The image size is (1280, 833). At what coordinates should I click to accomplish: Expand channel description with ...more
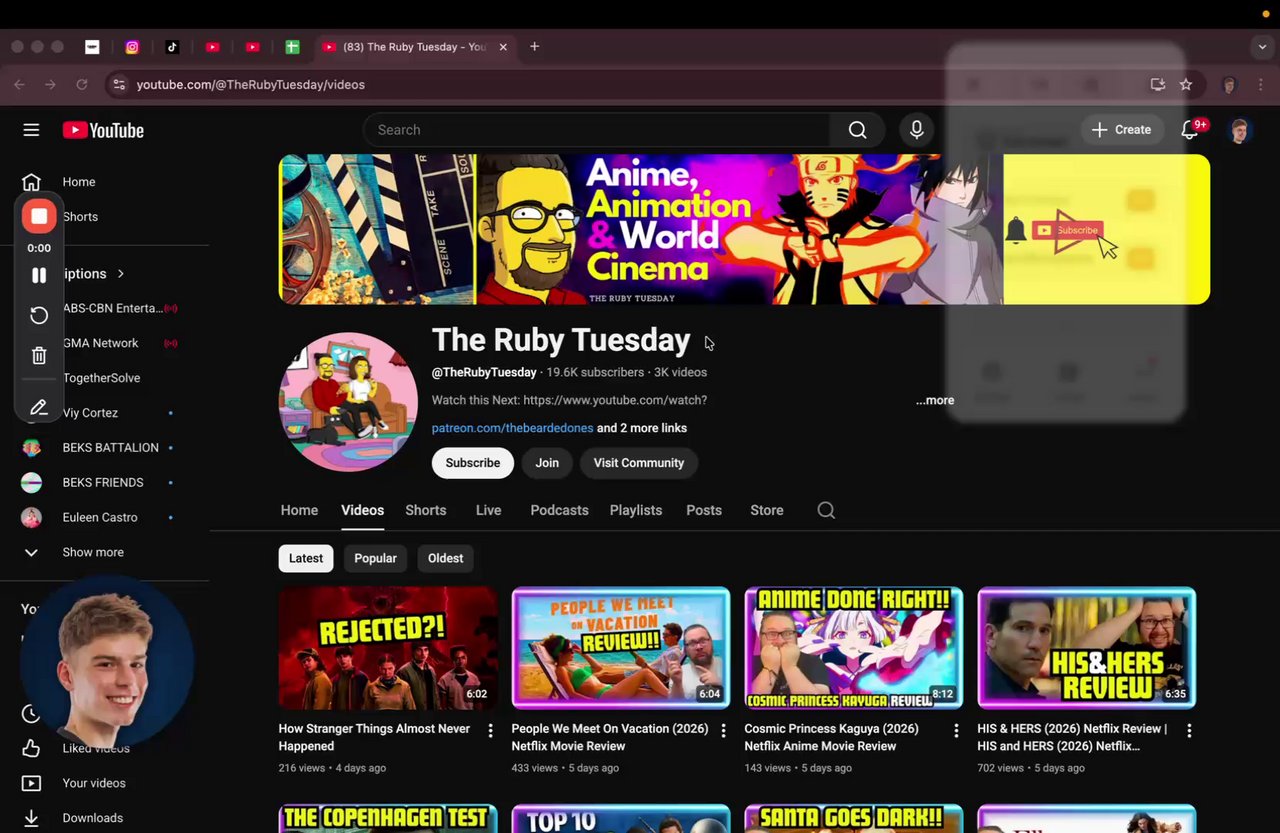click(x=935, y=400)
